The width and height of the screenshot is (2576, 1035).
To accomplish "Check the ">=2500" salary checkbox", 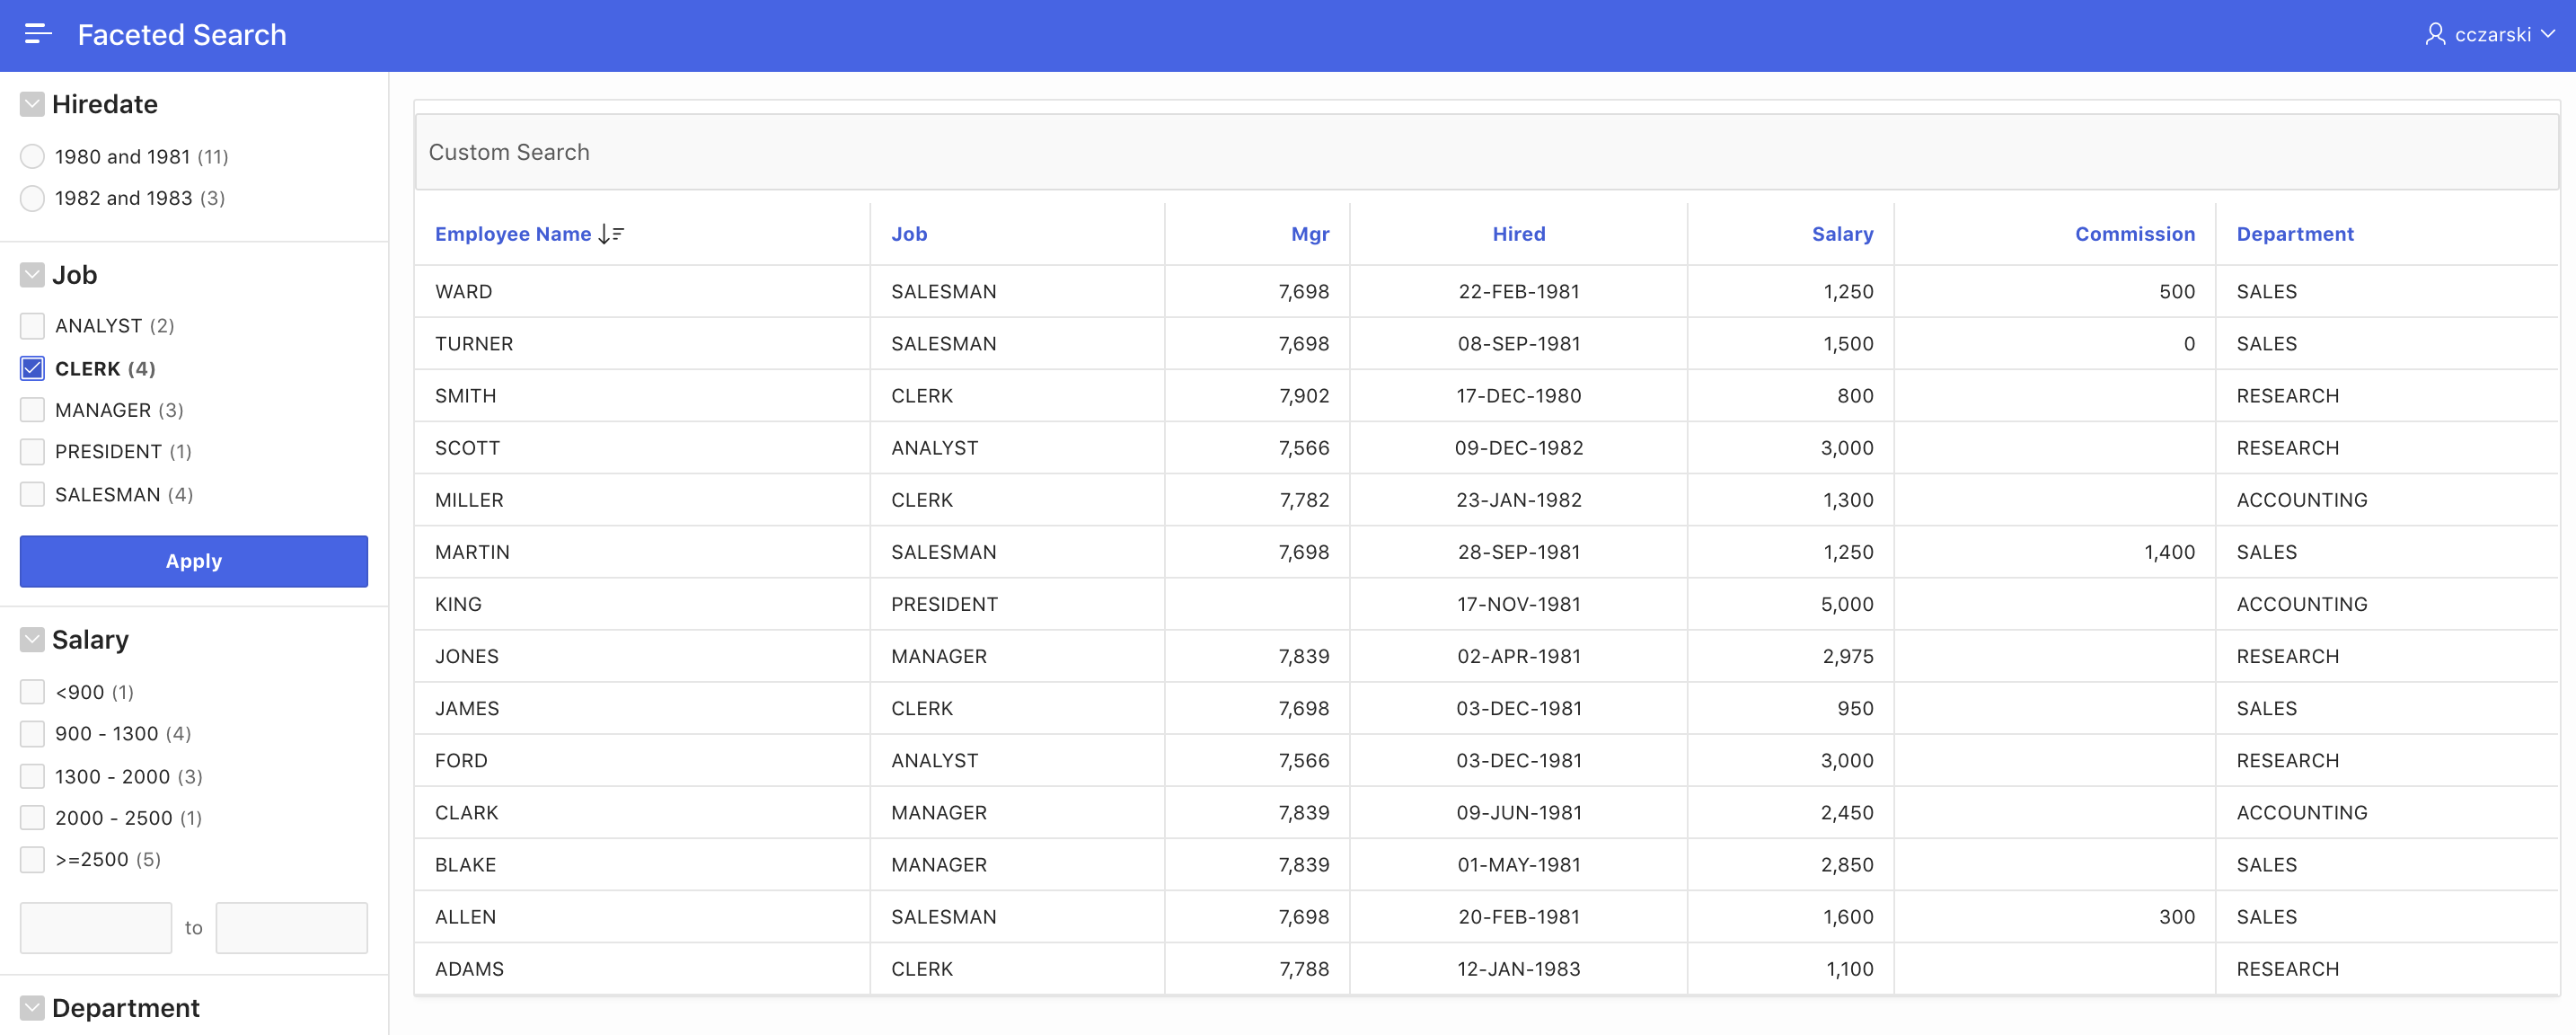I will coord(31,859).
